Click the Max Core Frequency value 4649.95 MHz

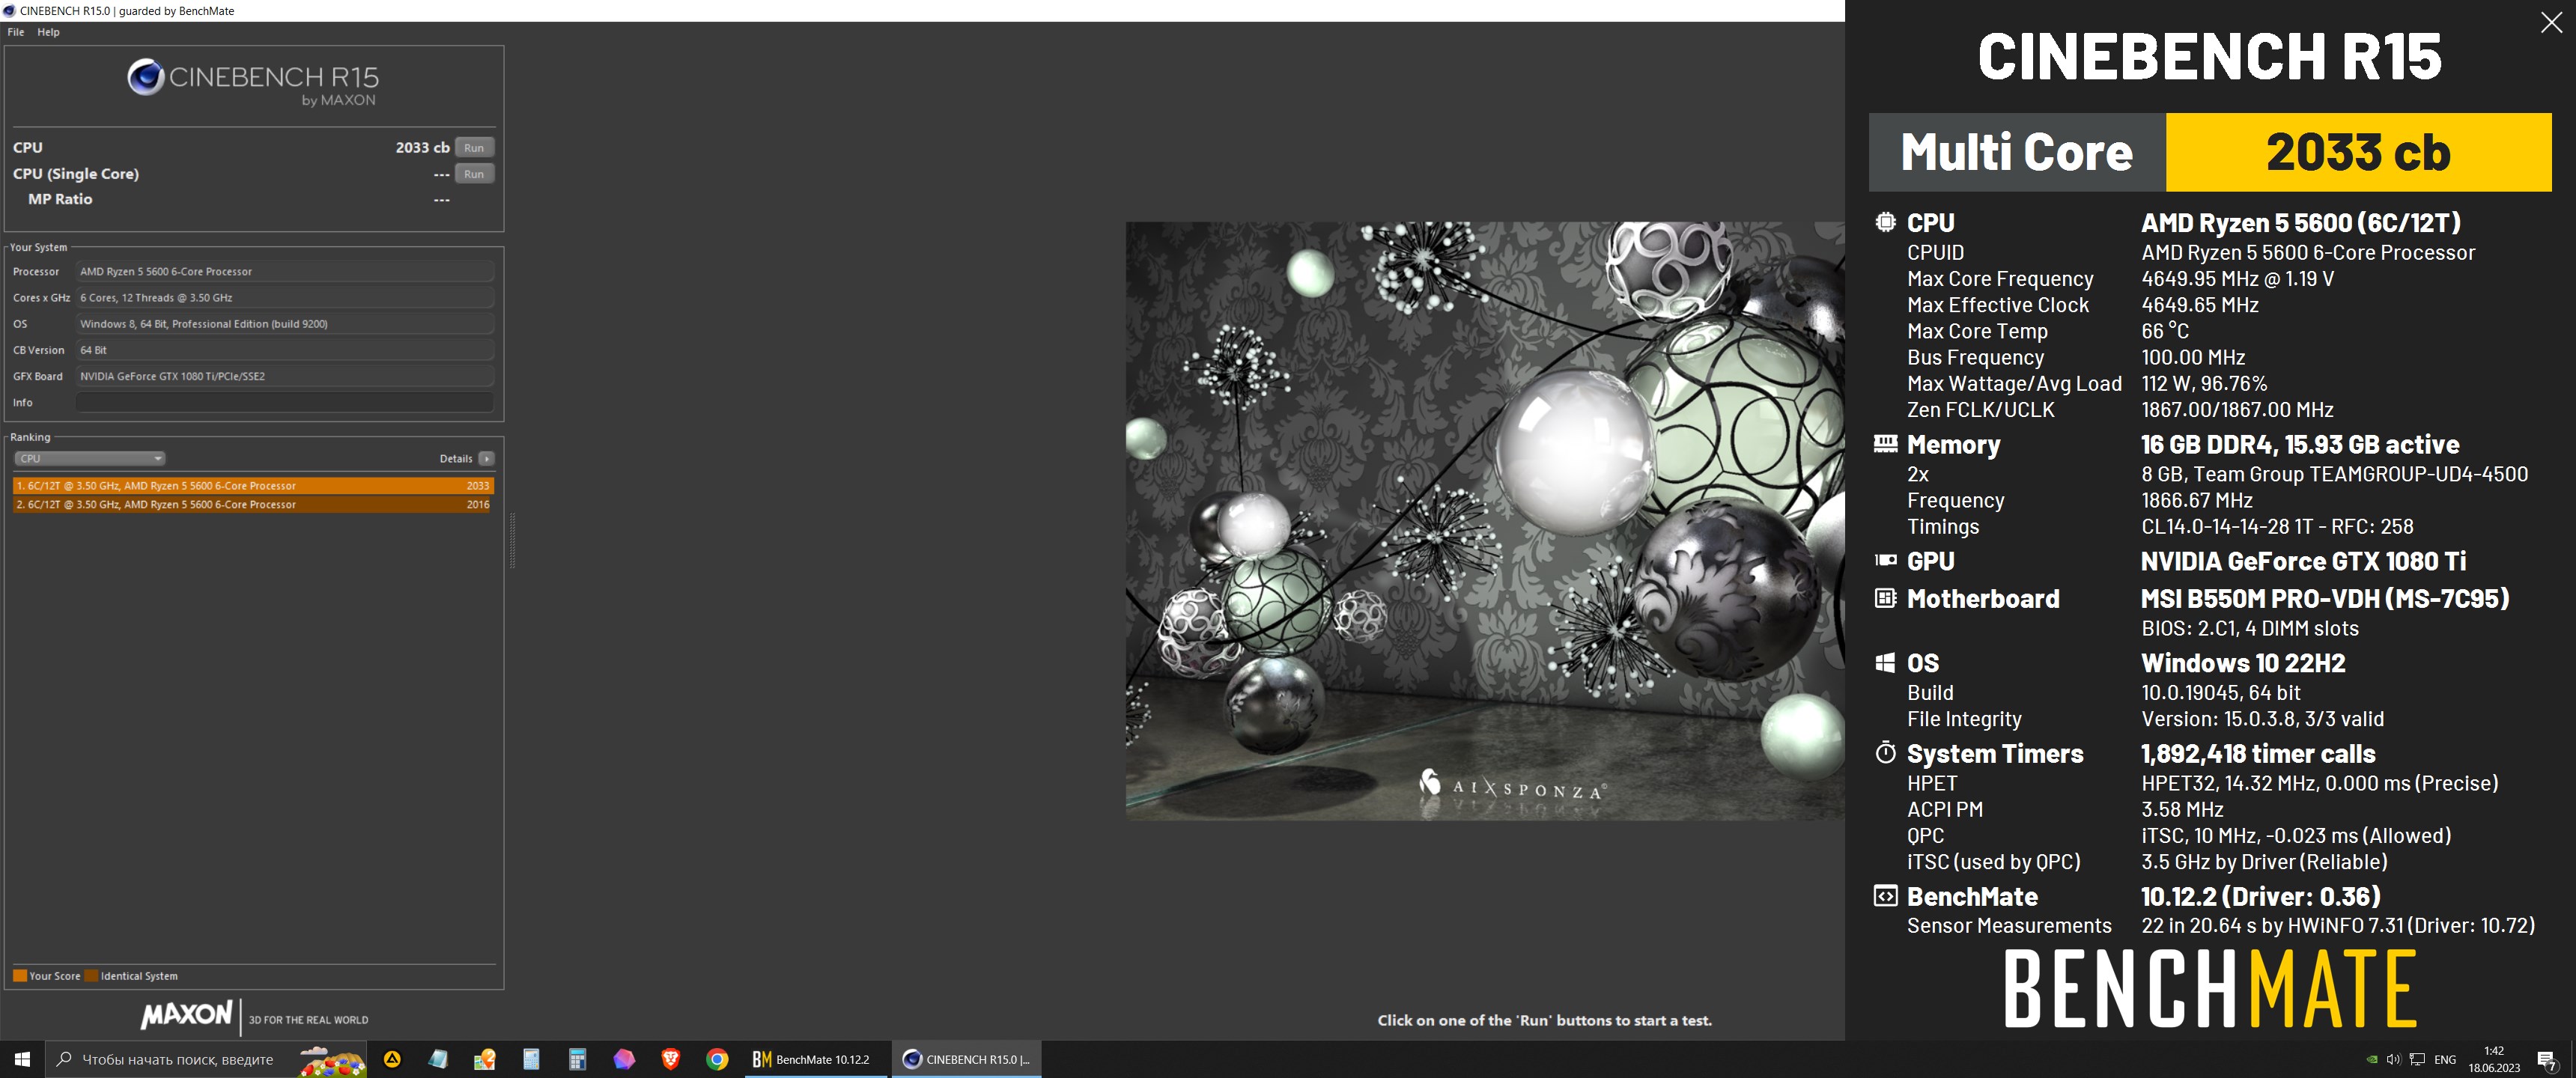2238,279
